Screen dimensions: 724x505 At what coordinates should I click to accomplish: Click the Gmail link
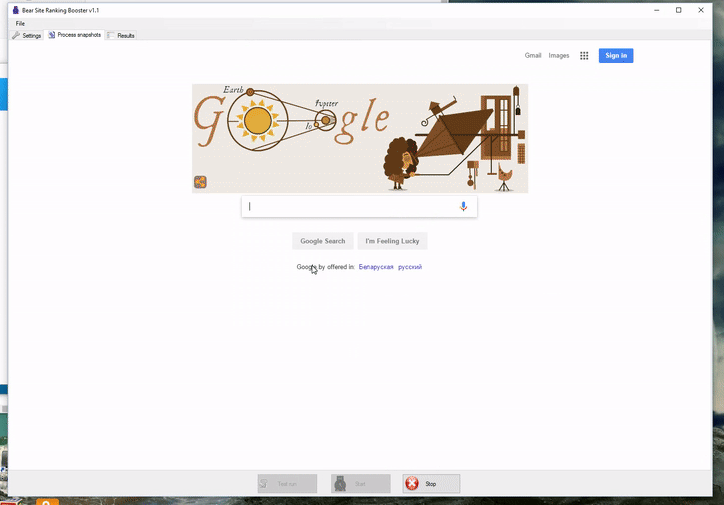pyautogui.click(x=532, y=55)
